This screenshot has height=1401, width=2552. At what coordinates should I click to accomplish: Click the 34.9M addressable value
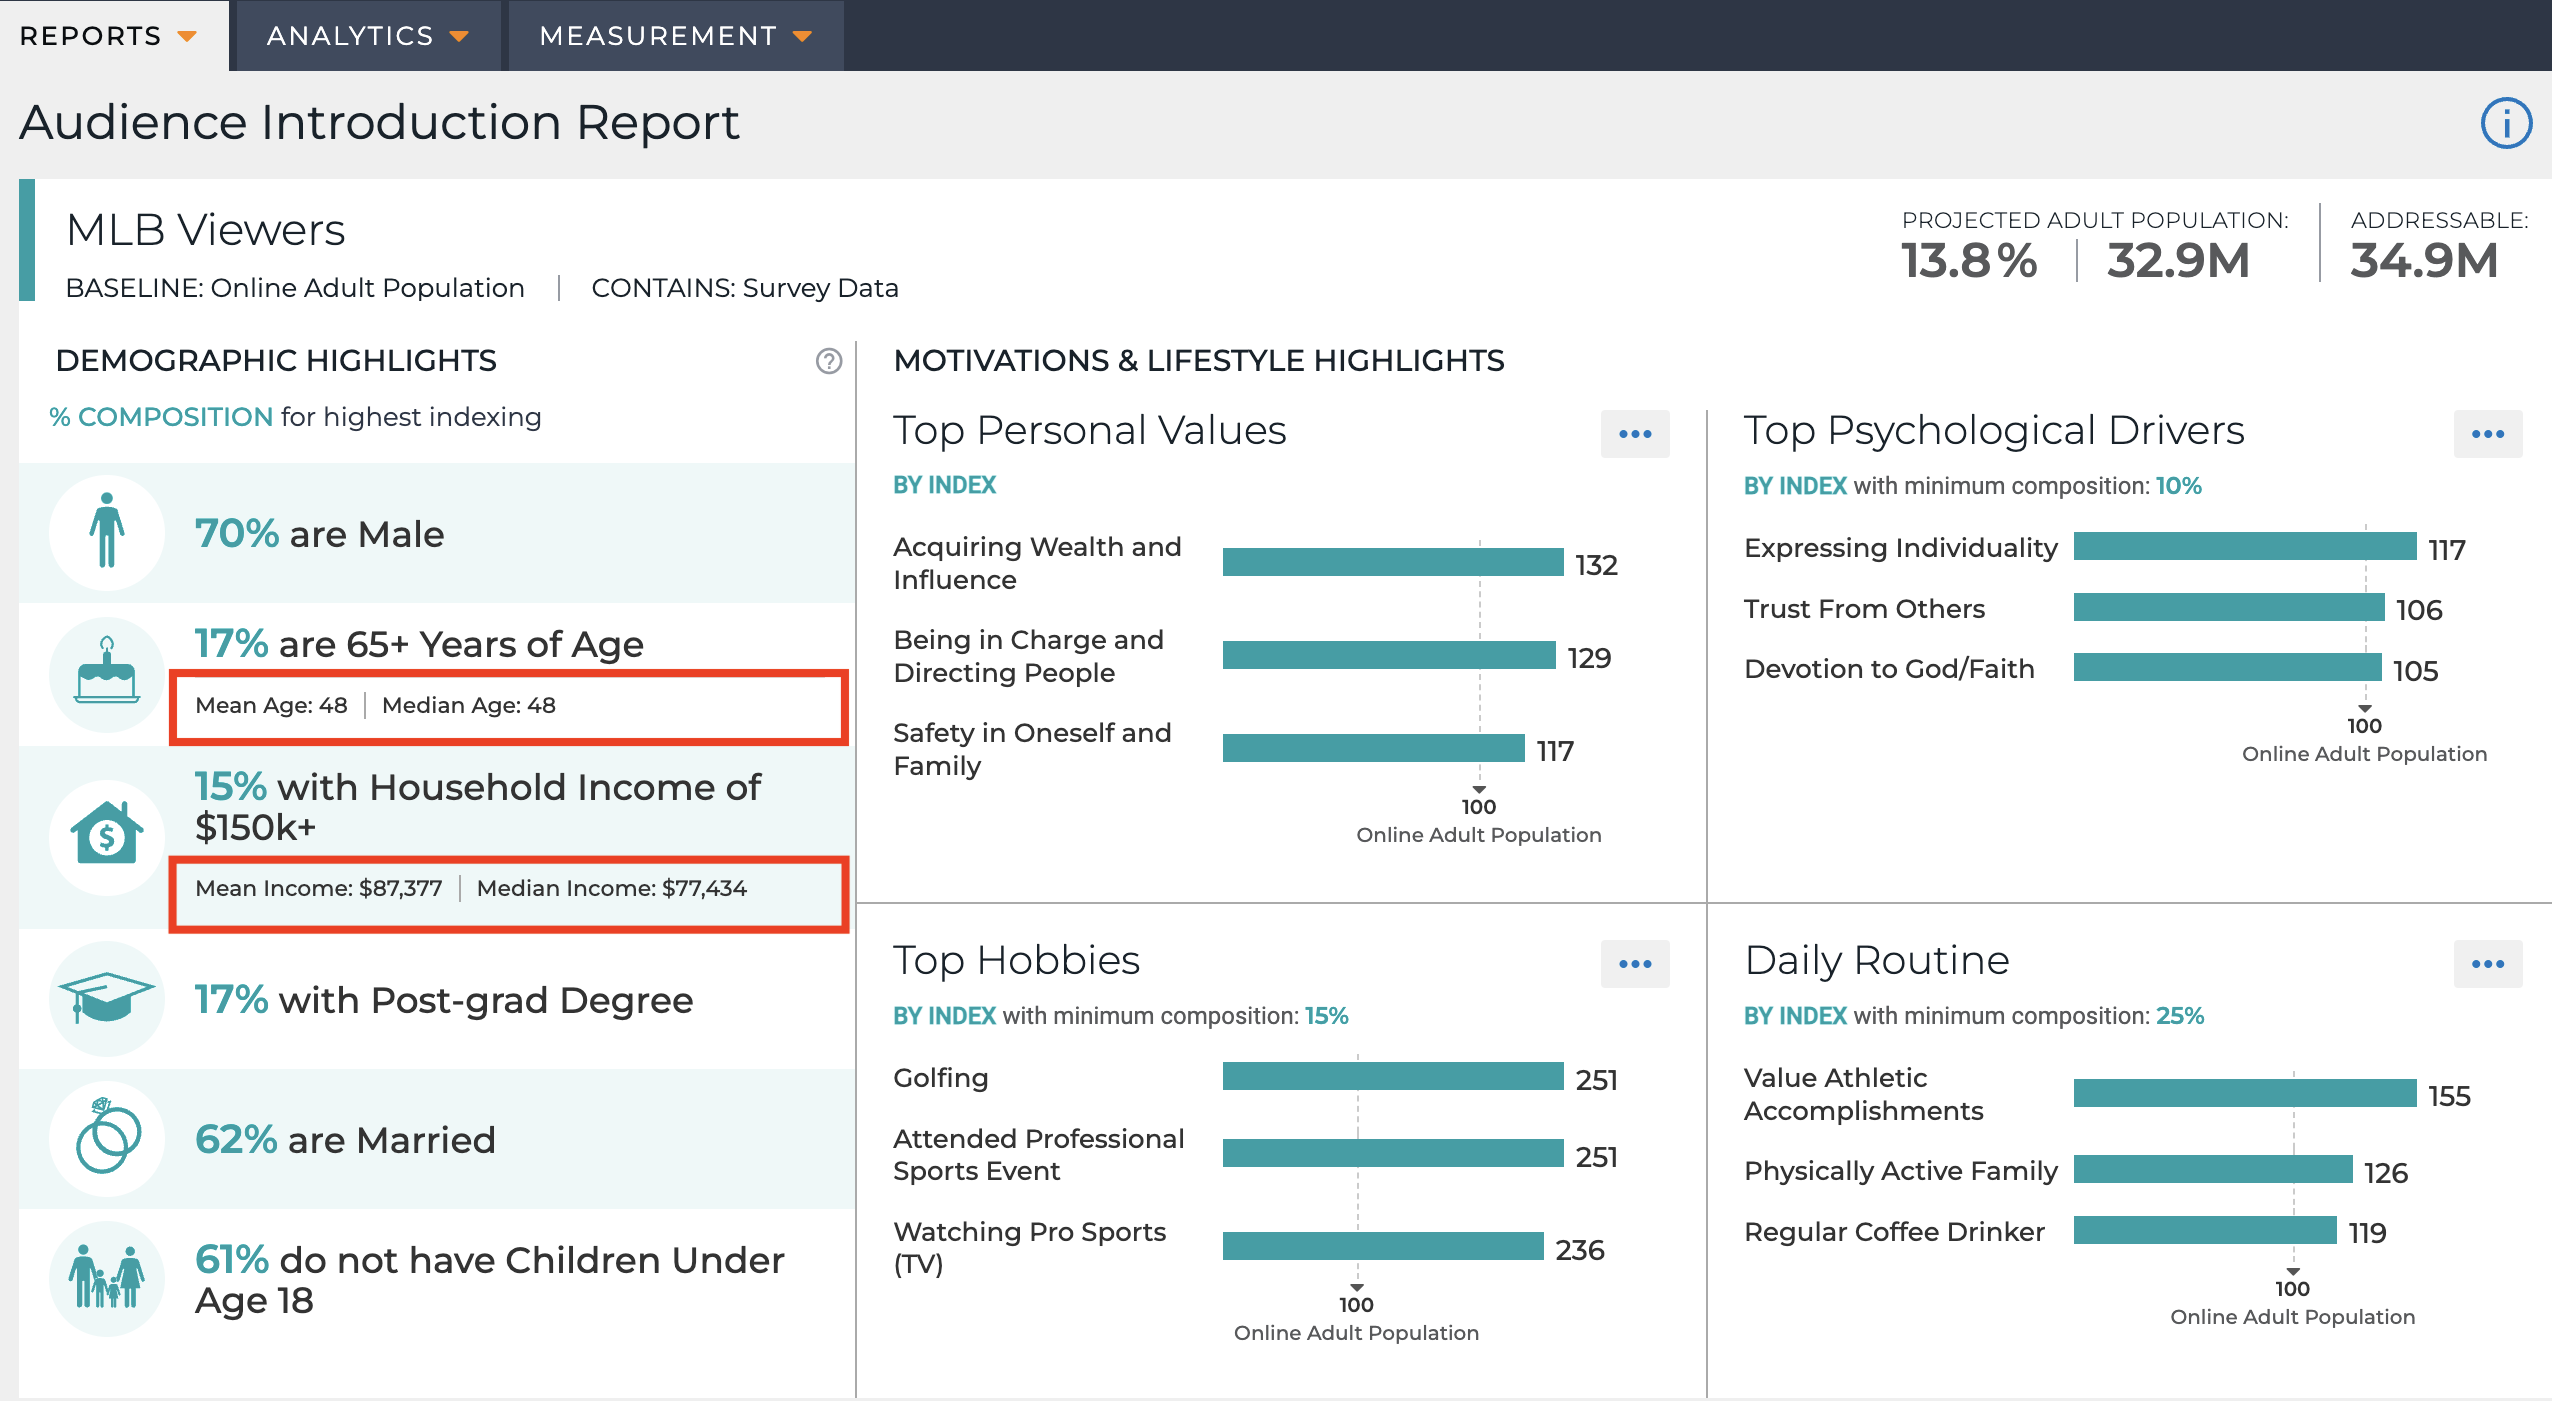pyautogui.click(x=2424, y=261)
